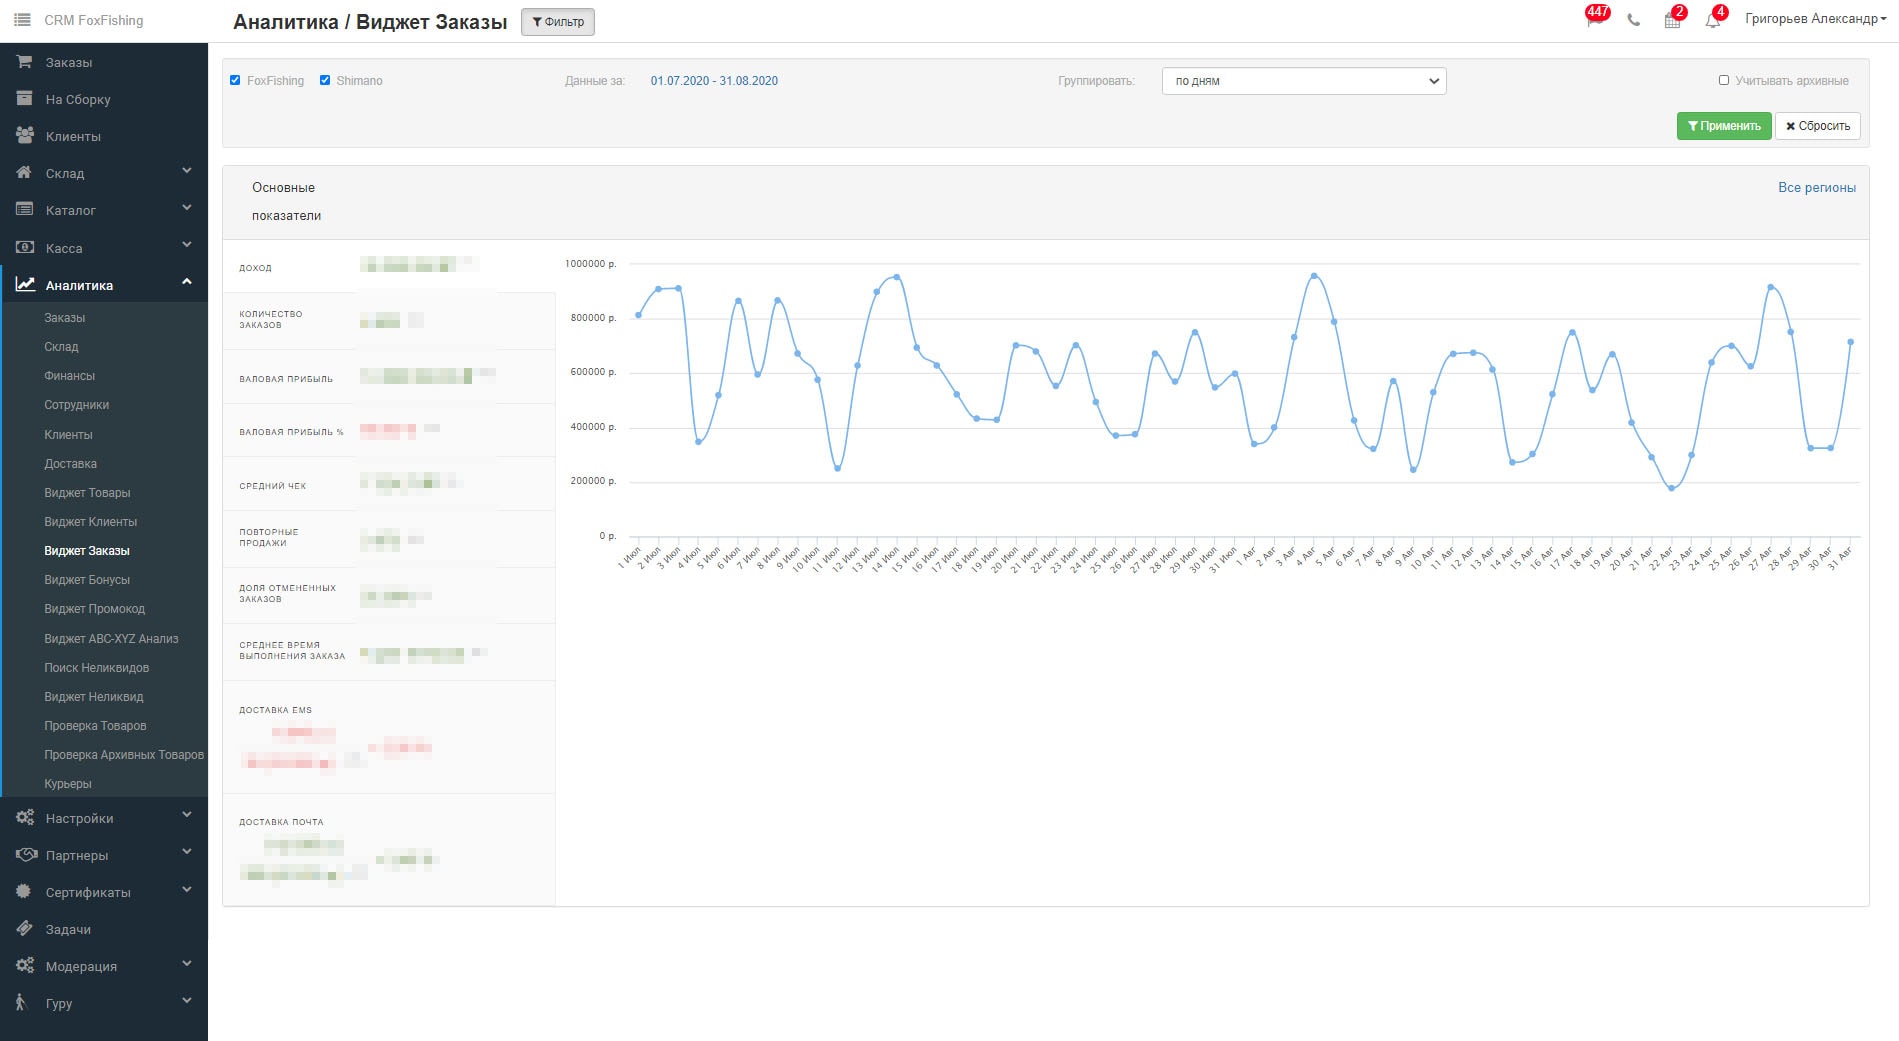Click the Сбросить button
The height and width of the screenshot is (1041, 1899).
(1818, 126)
